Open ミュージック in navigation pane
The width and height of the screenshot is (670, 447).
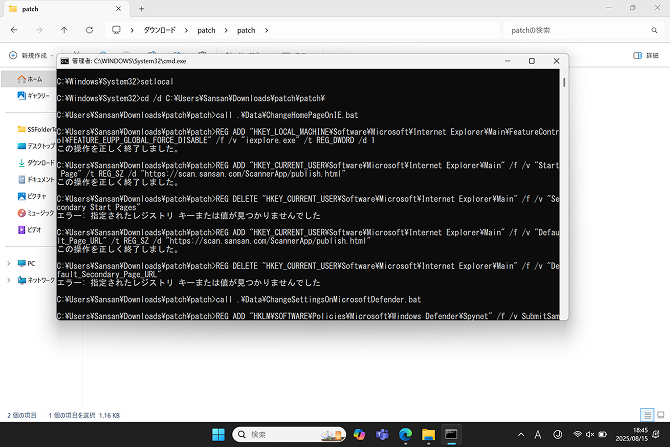click(36, 213)
